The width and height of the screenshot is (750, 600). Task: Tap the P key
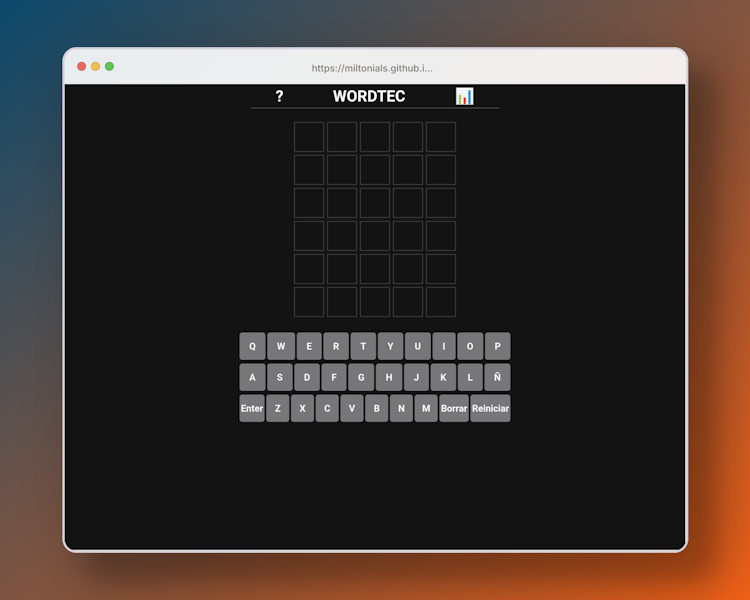[497, 346]
